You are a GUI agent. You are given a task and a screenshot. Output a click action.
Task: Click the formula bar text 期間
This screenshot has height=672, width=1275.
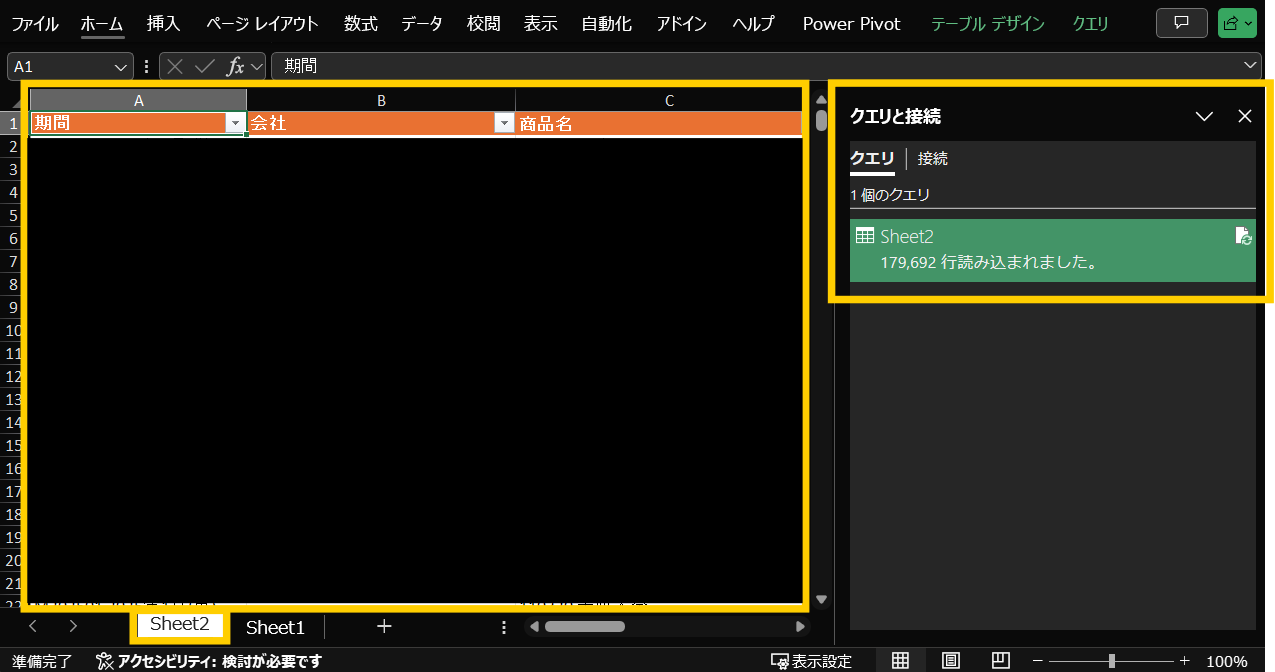click(301, 66)
